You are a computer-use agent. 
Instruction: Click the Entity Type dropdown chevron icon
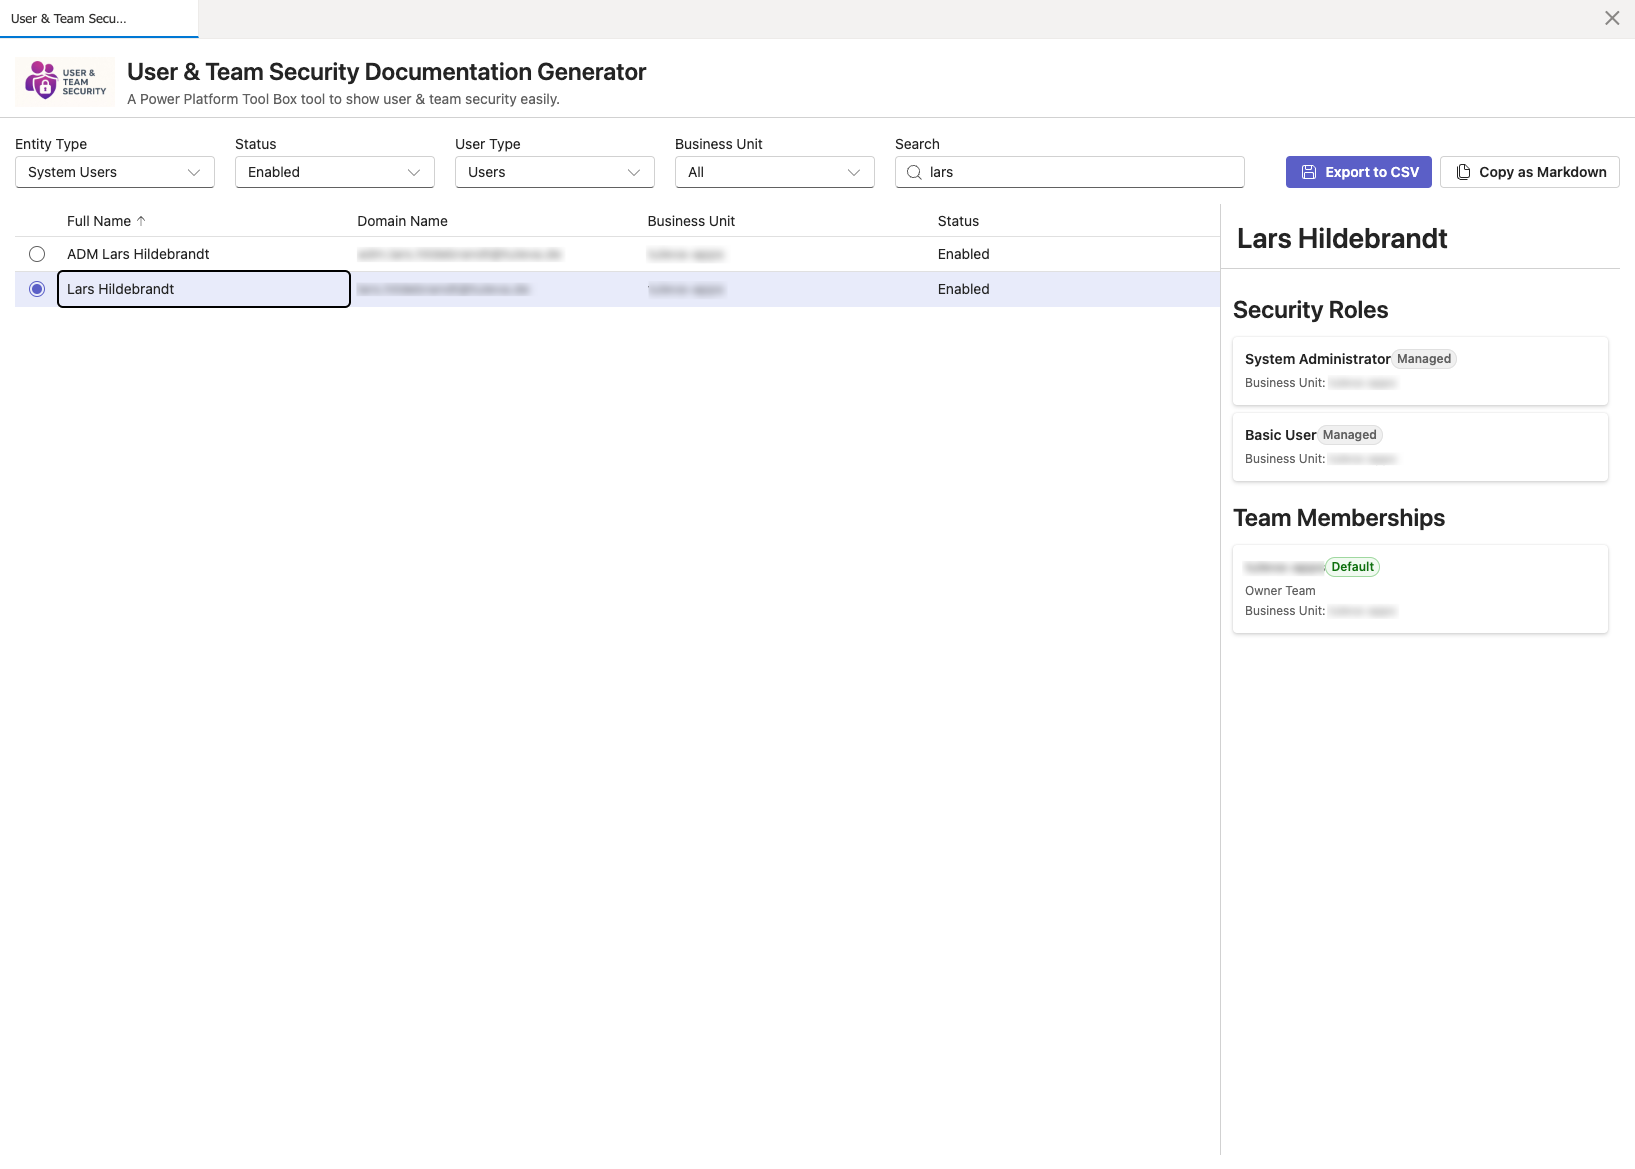coord(195,172)
